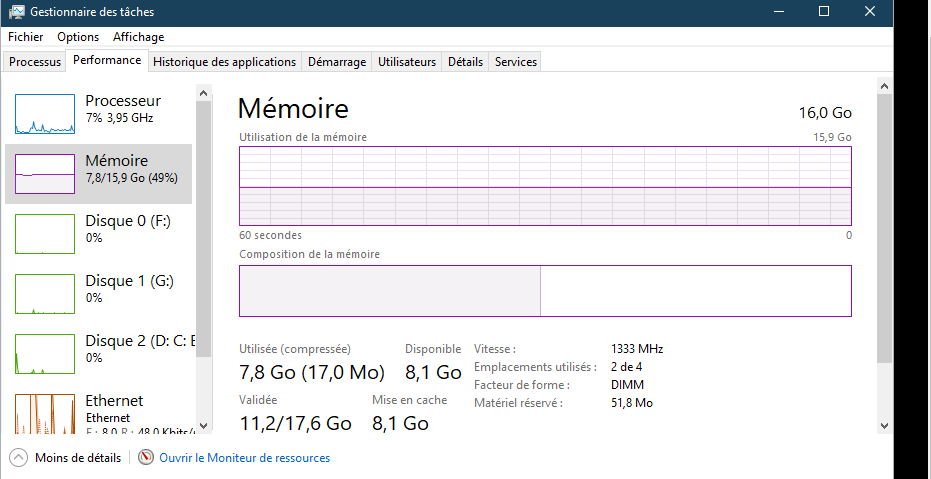Image resolution: width=931 pixels, height=479 pixels.
Task: Select the Mémoire usage thumbnail
Action: click(x=45, y=174)
